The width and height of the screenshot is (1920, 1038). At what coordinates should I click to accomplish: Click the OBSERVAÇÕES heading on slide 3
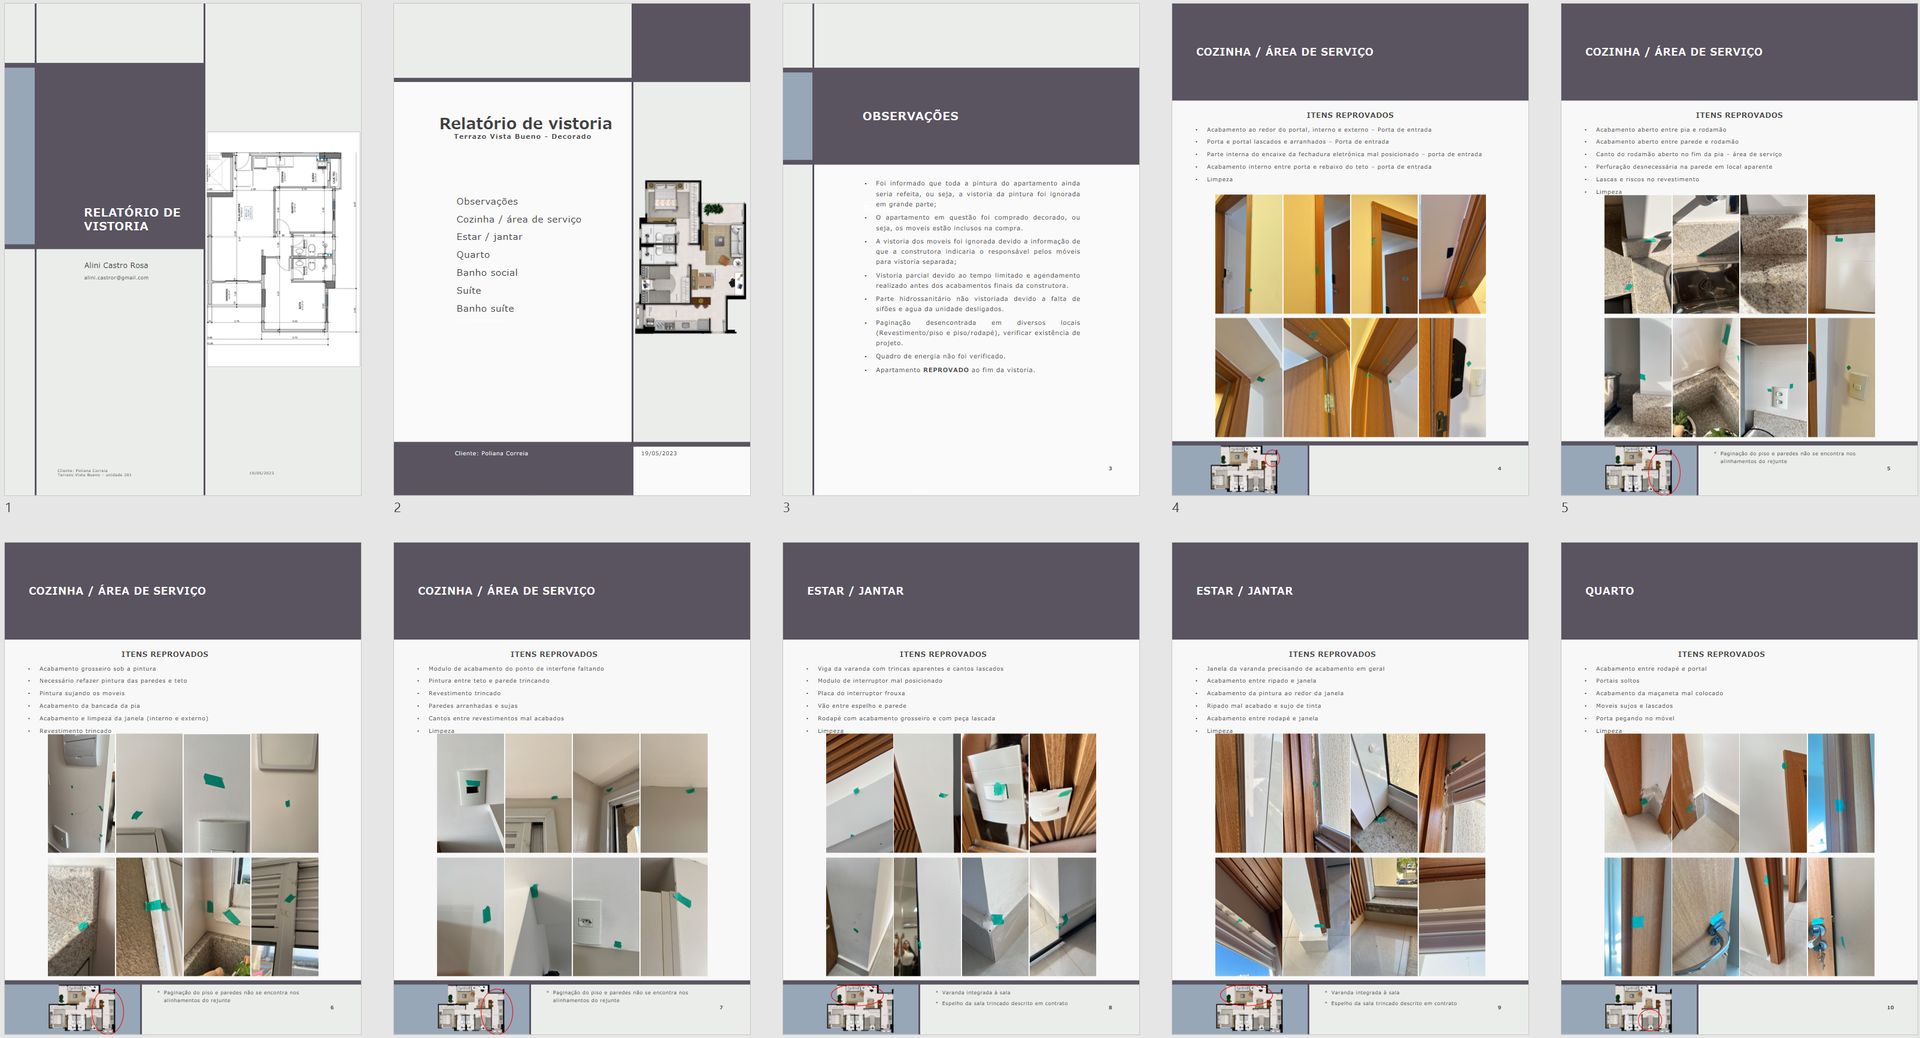910,116
